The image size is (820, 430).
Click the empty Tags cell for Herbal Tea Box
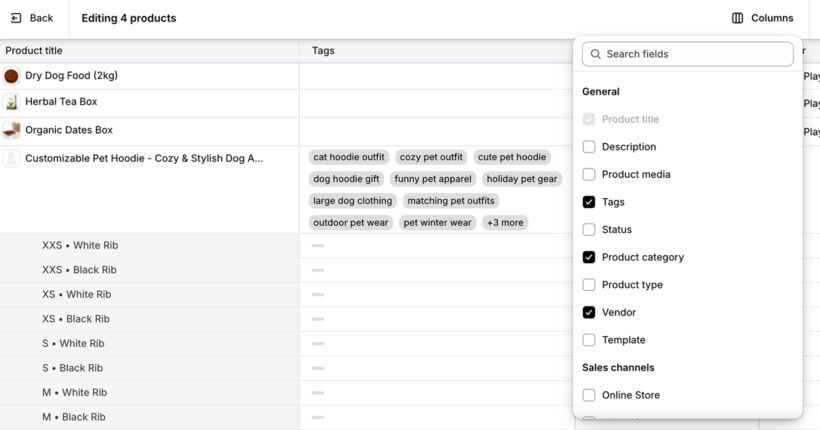436,103
